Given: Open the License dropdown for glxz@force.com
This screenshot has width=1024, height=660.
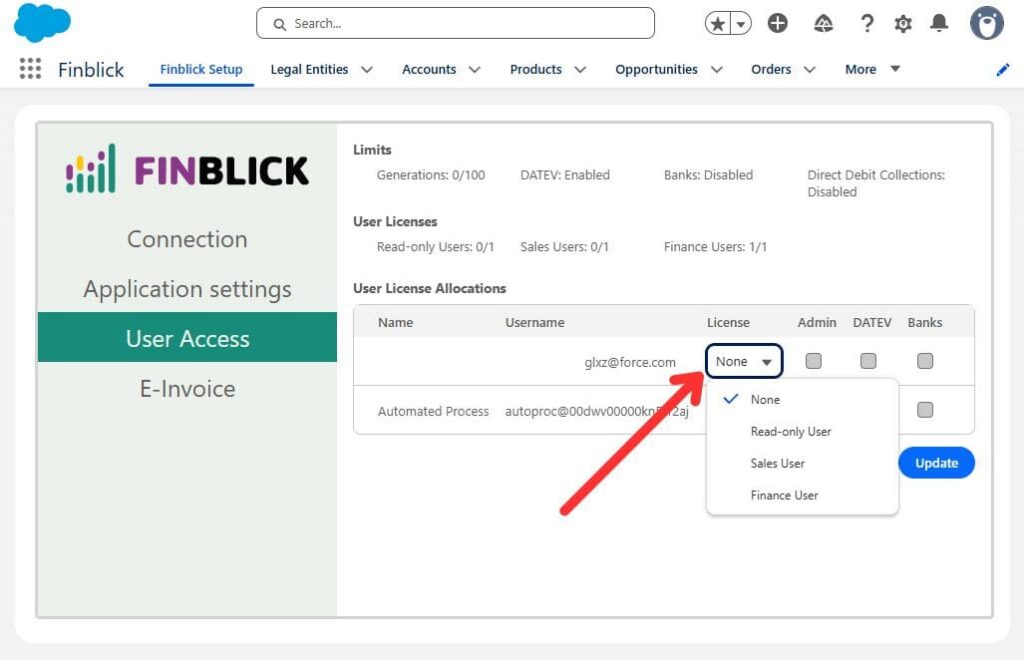Looking at the screenshot, I should 744,361.
